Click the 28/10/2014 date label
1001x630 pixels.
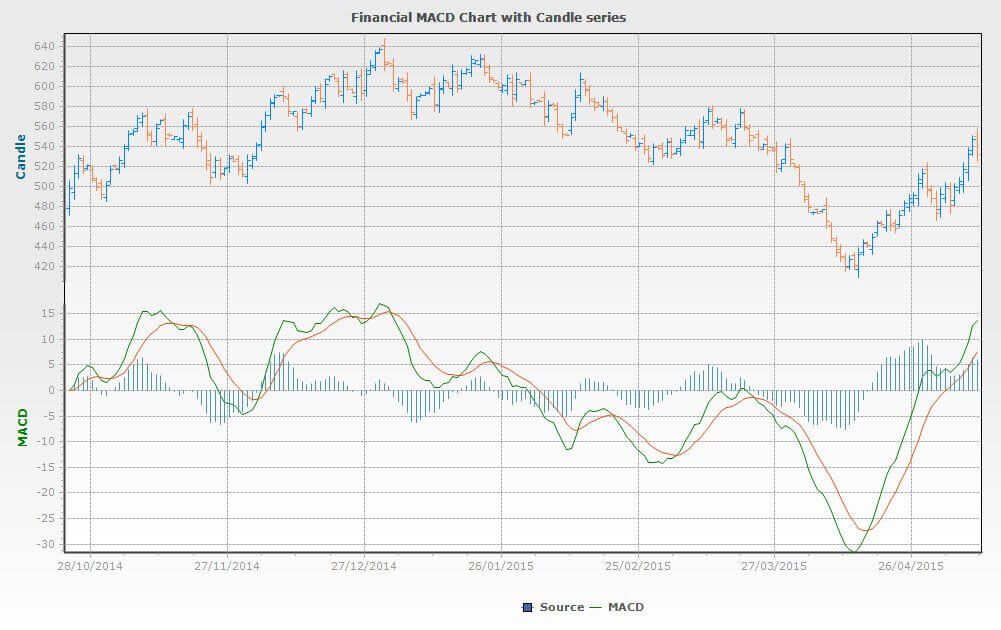pos(90,566)
